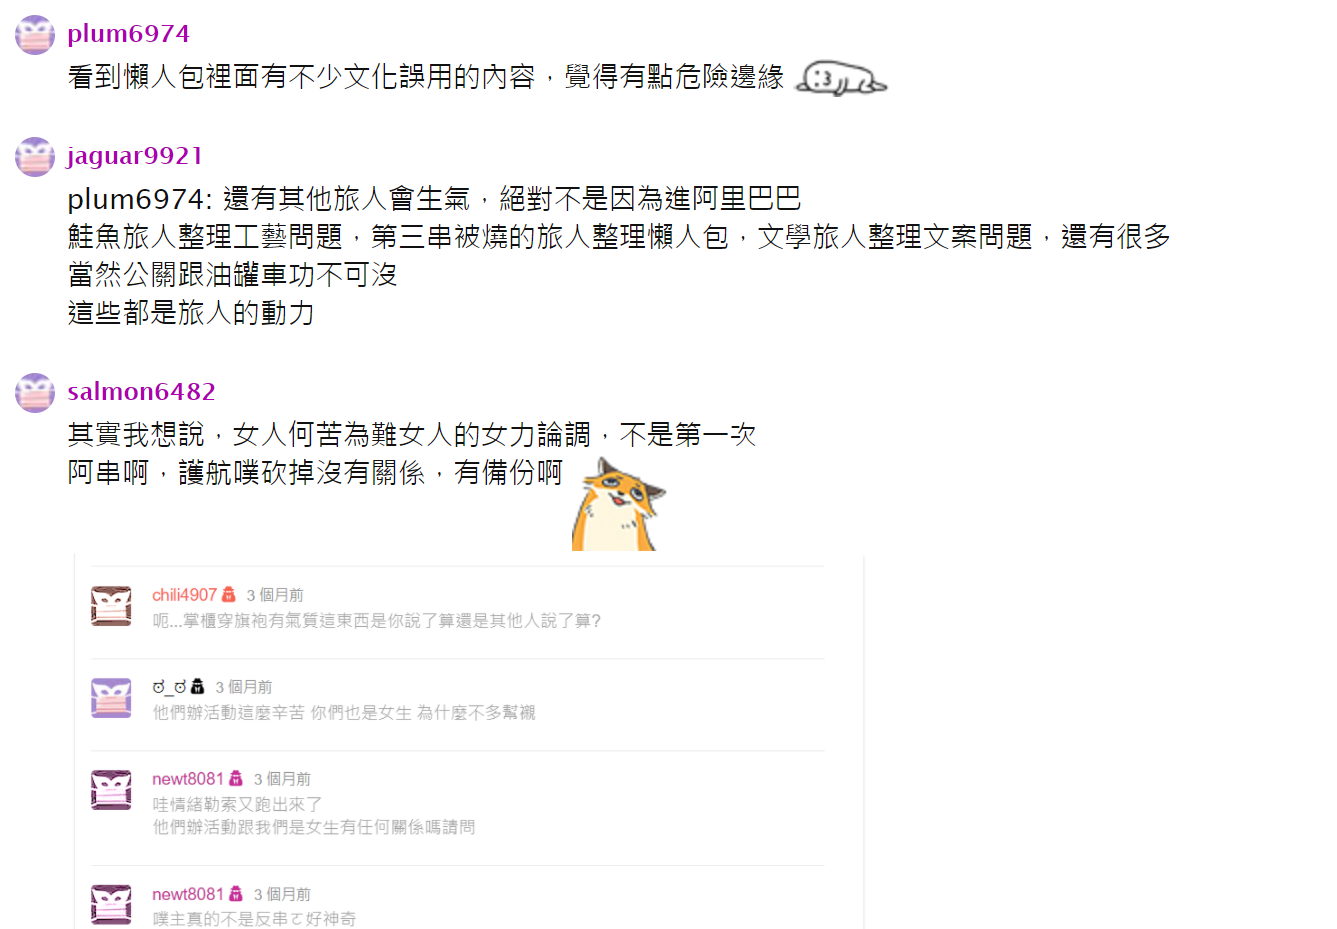The height and width of the screenshot is (929, 1337).
Task: Click the badge icon beside first newt8081
Action: (x=236, y=778)
